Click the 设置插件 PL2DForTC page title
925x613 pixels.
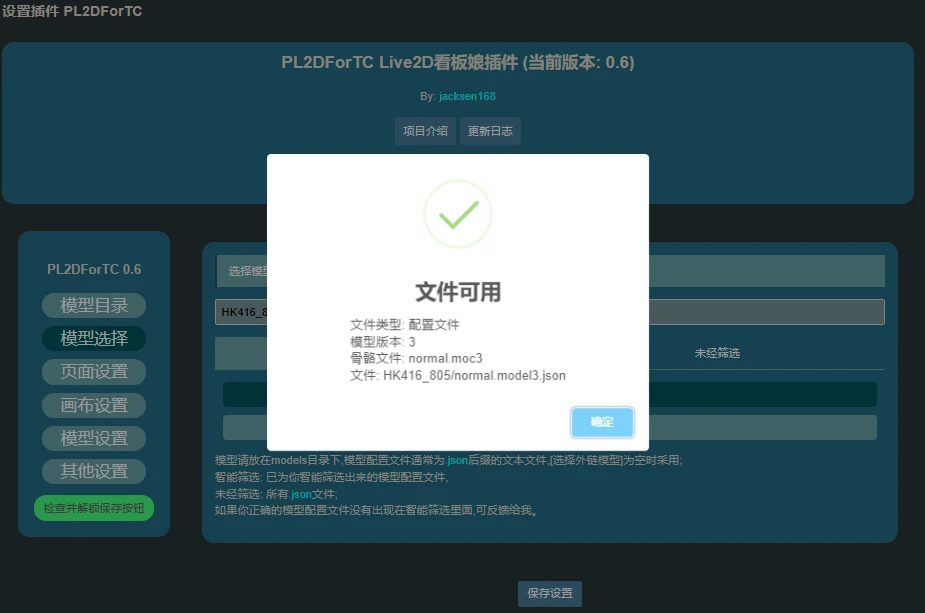(72, 11)
